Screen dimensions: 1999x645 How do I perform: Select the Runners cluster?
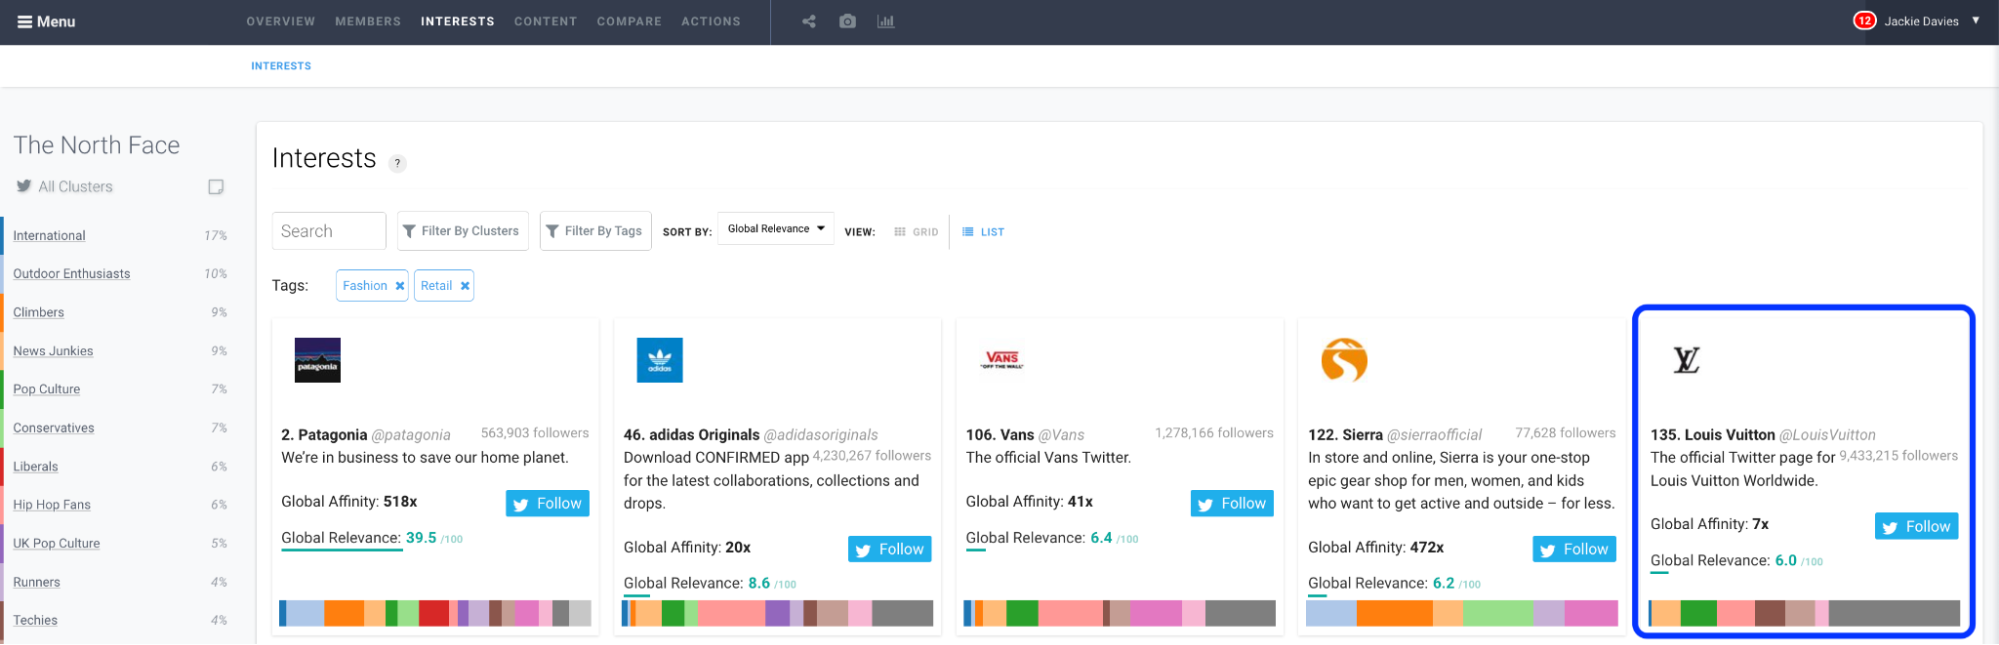tap(36, 582)
